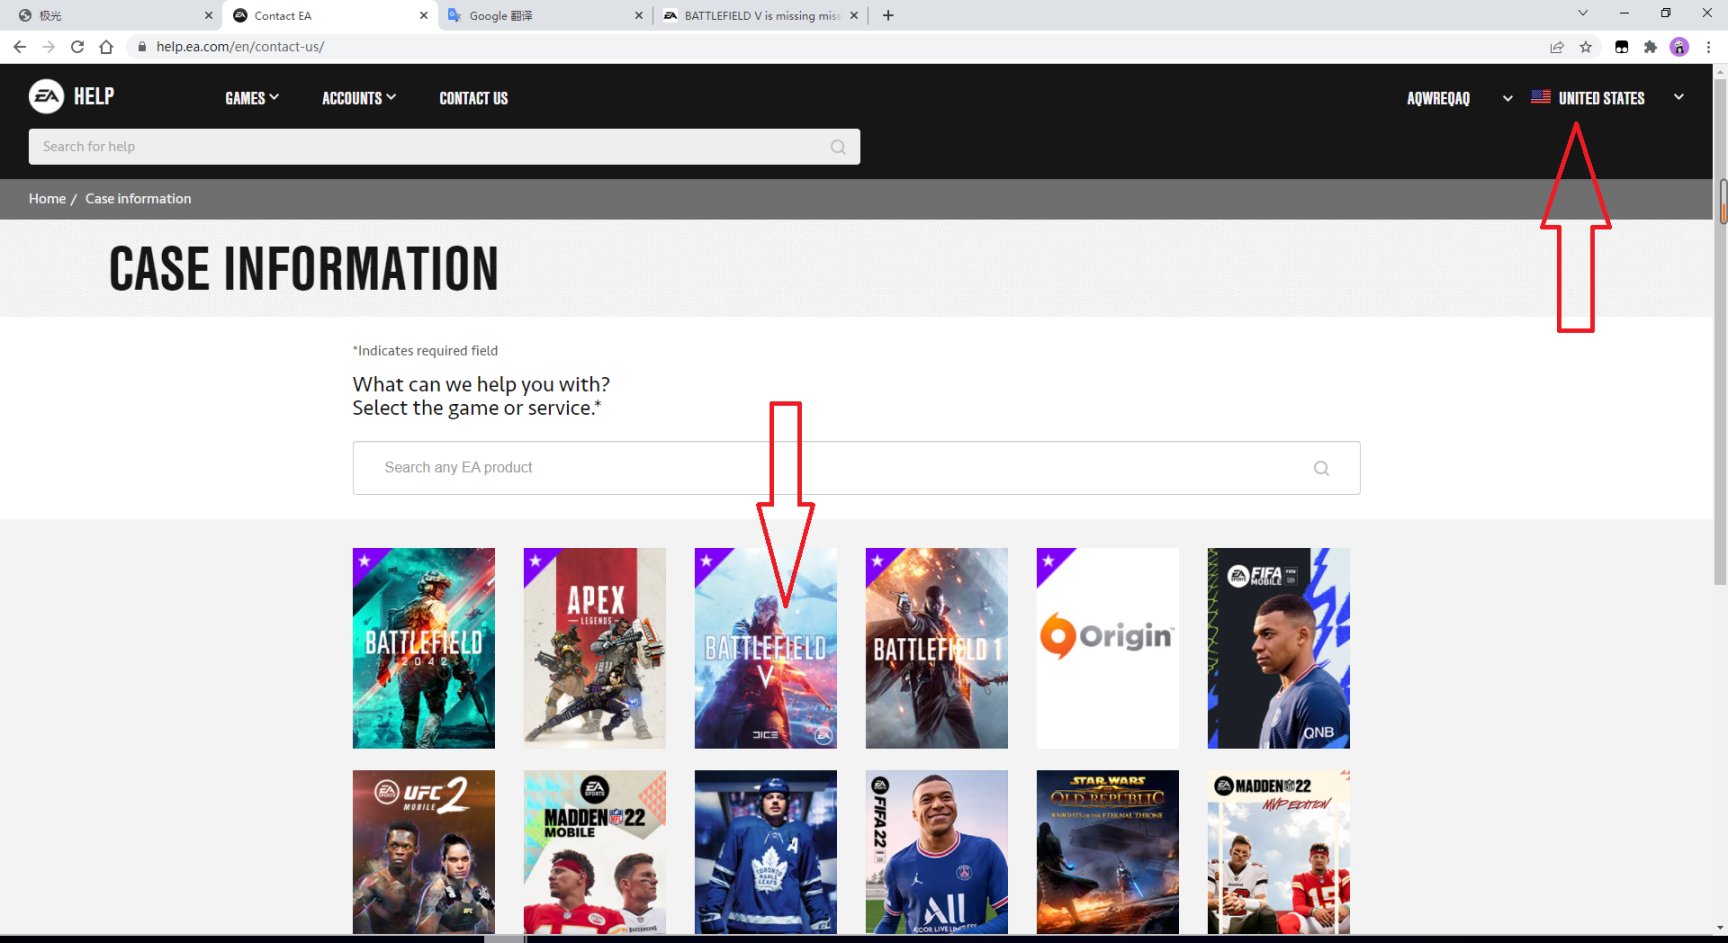Click the scrollbar down arrow
Viewport: 1728px width, 943px height.
click(1721, 927)
